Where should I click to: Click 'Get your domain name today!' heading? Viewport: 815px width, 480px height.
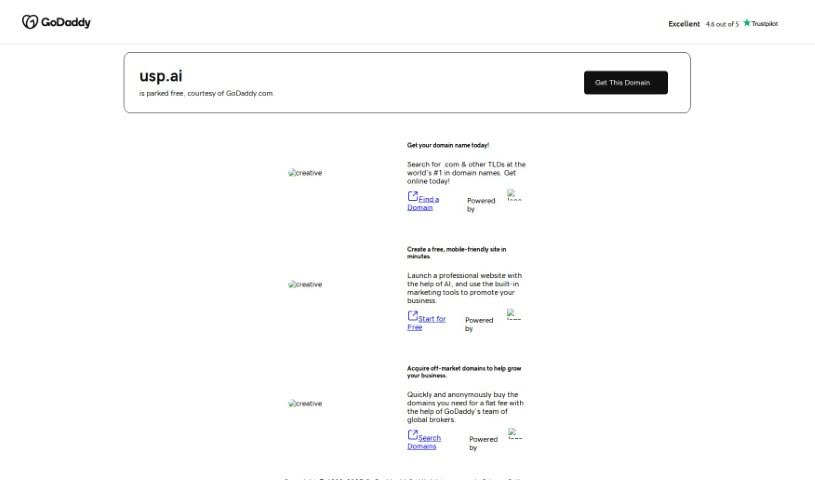(448, 145)
